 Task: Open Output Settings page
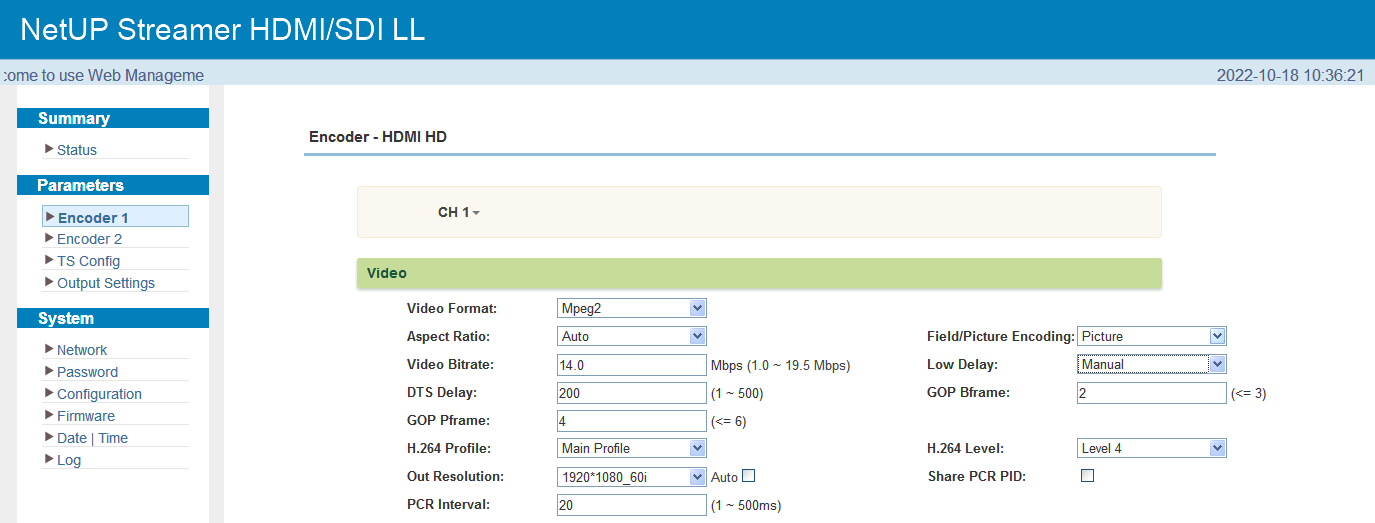(x=106, y=283)
